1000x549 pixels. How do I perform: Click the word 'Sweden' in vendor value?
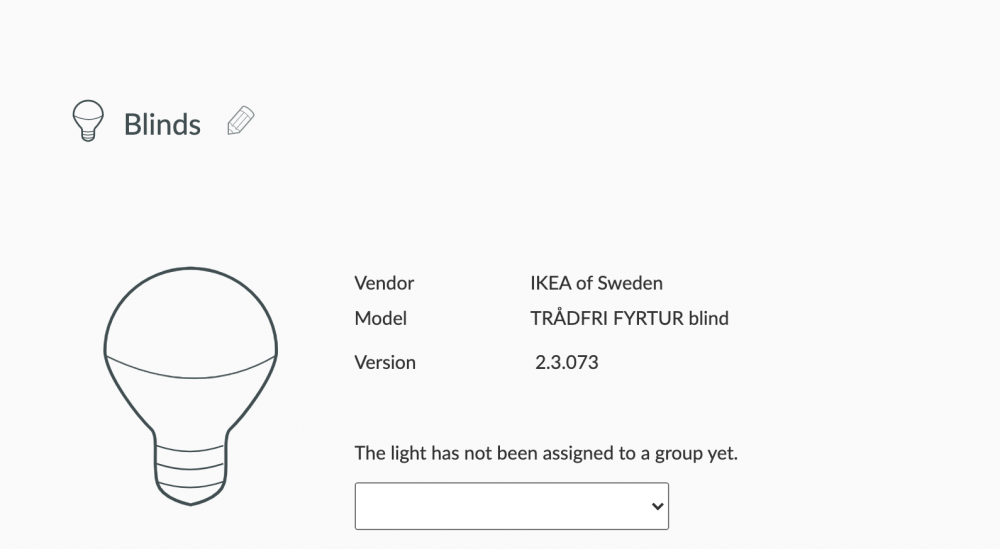tap(630, 283)
